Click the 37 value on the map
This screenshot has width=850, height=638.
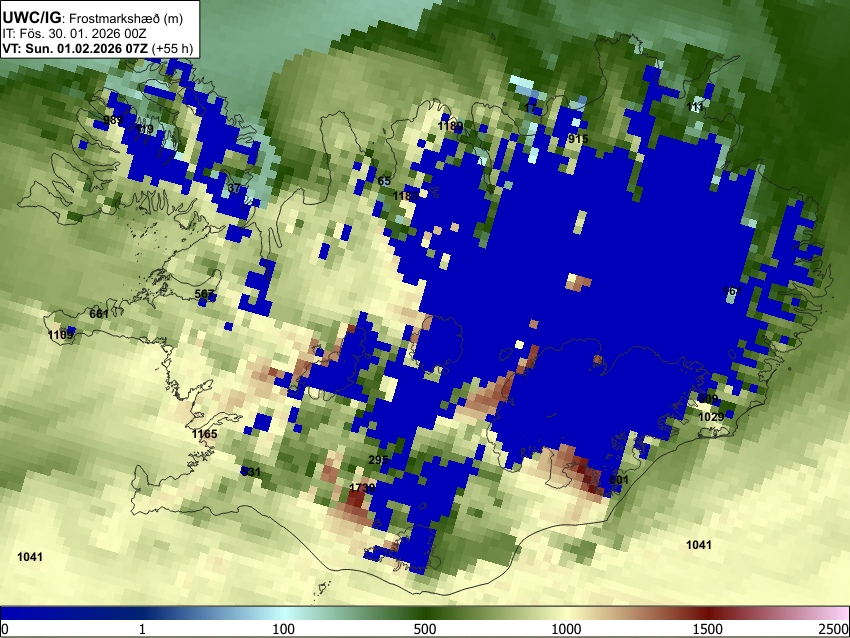coord(234,188)
